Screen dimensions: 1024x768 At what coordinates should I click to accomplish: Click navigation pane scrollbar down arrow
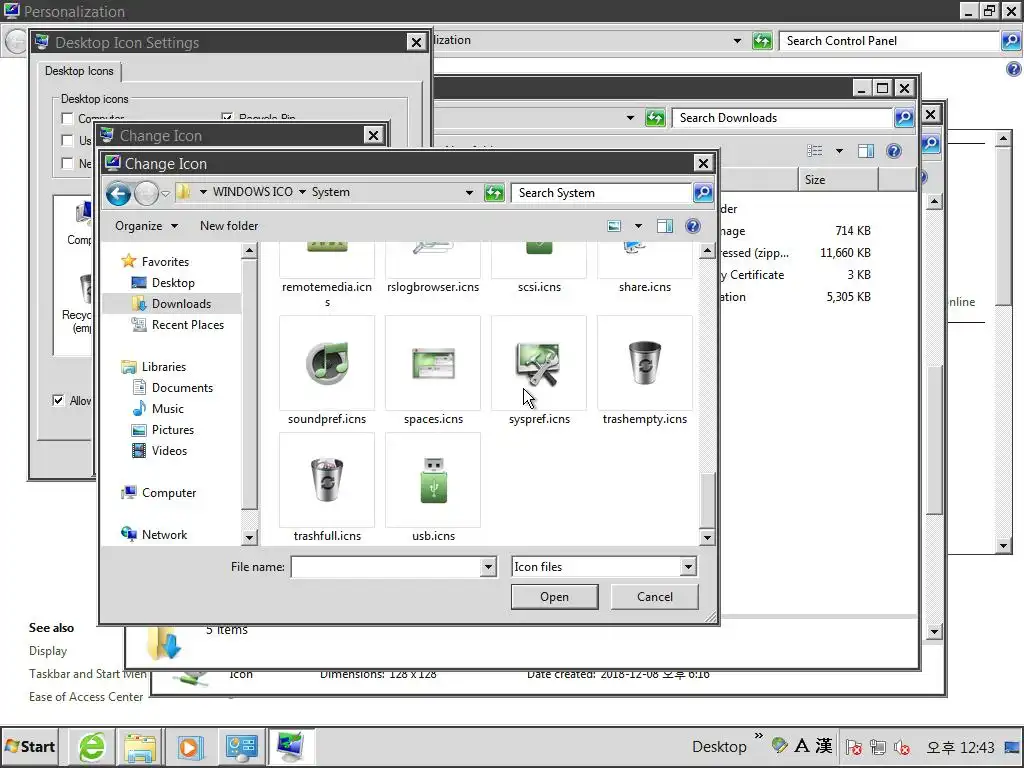click(249, 537)
